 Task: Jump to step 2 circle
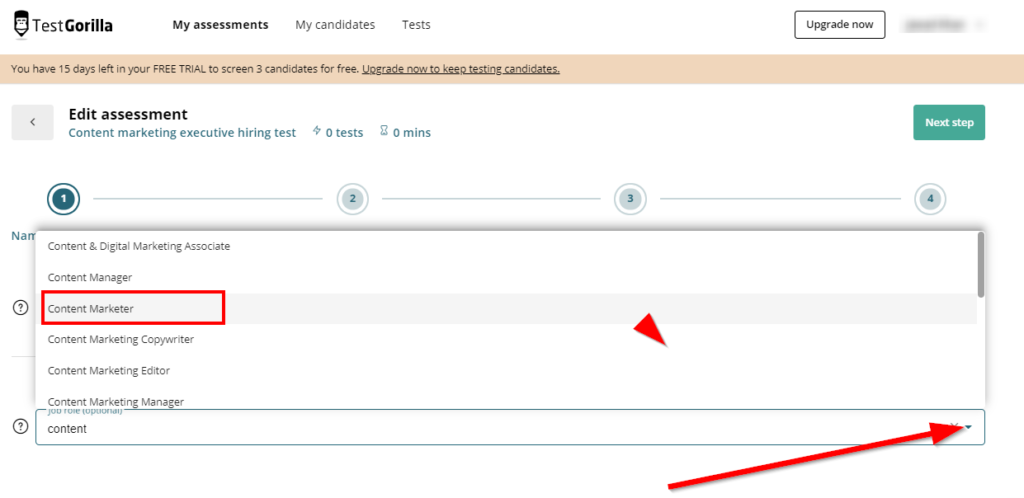(x=353, y=198)
